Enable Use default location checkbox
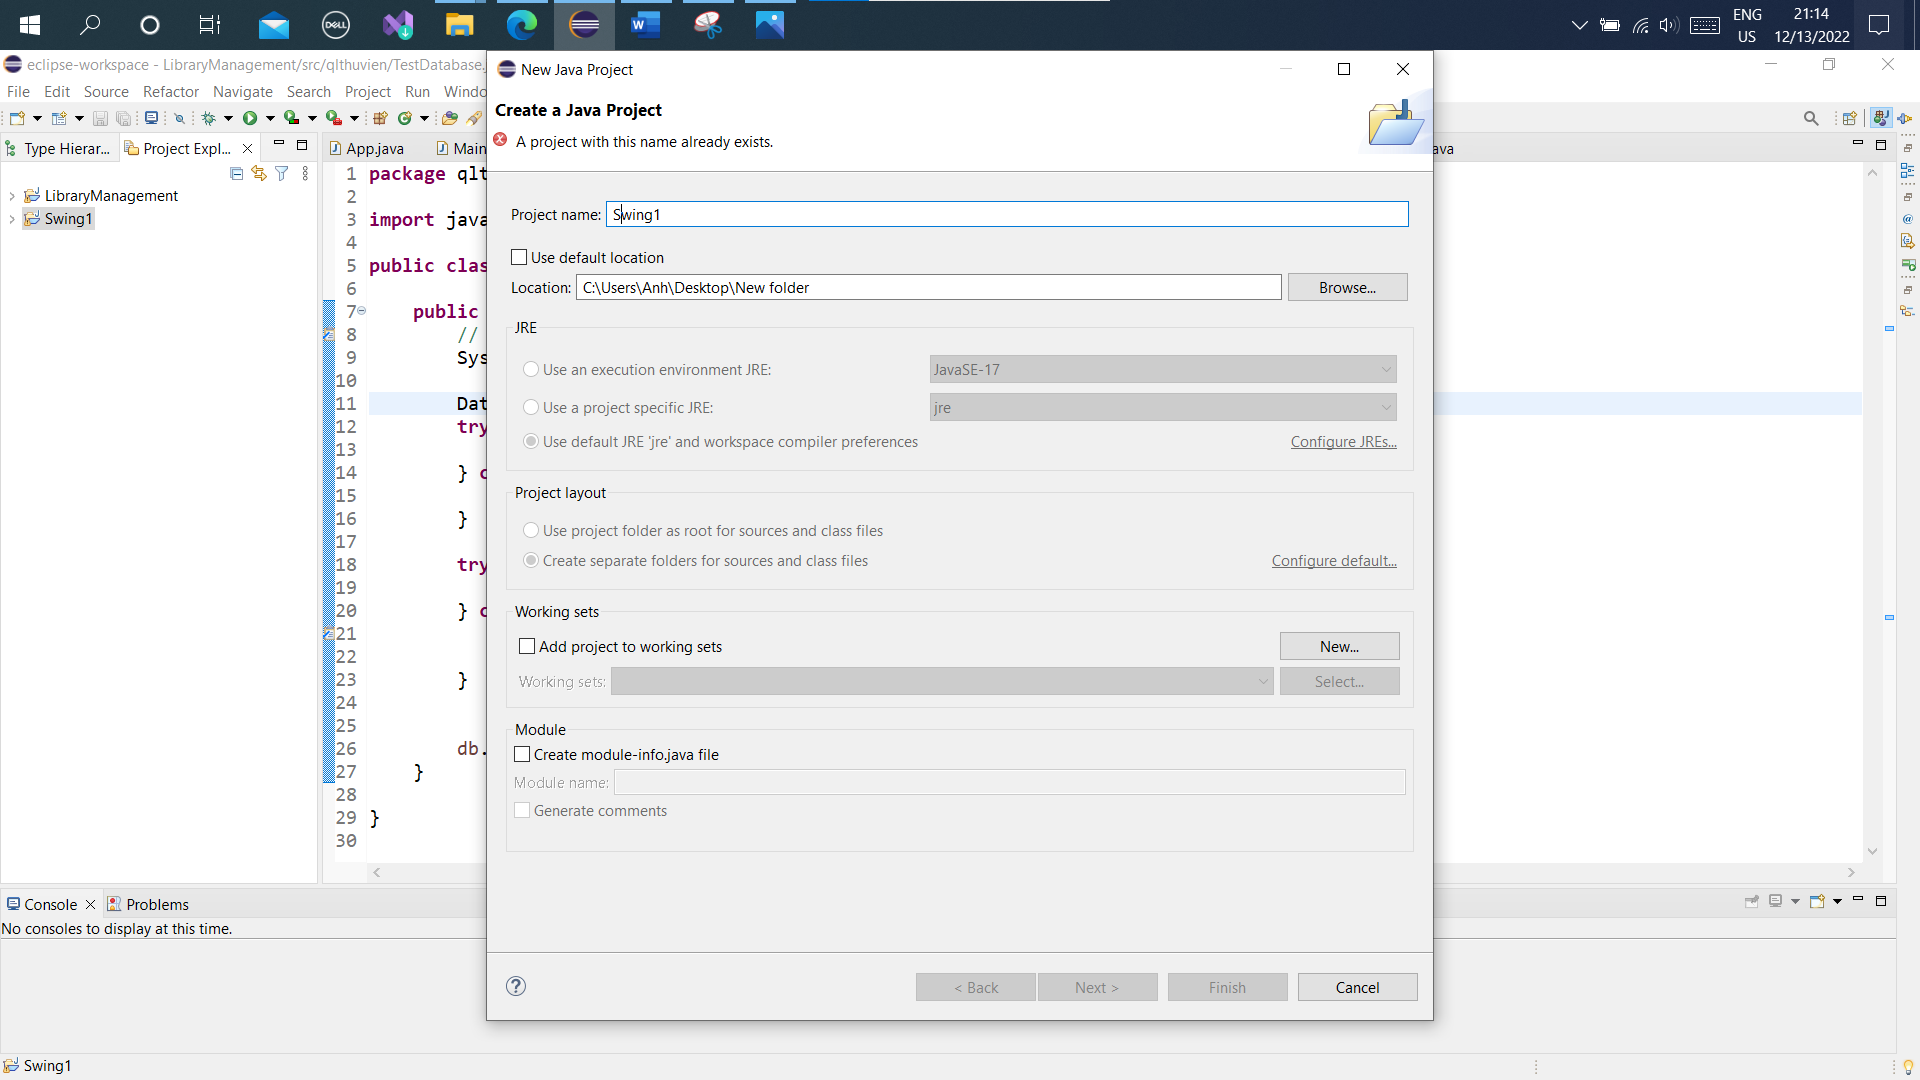 520,257
